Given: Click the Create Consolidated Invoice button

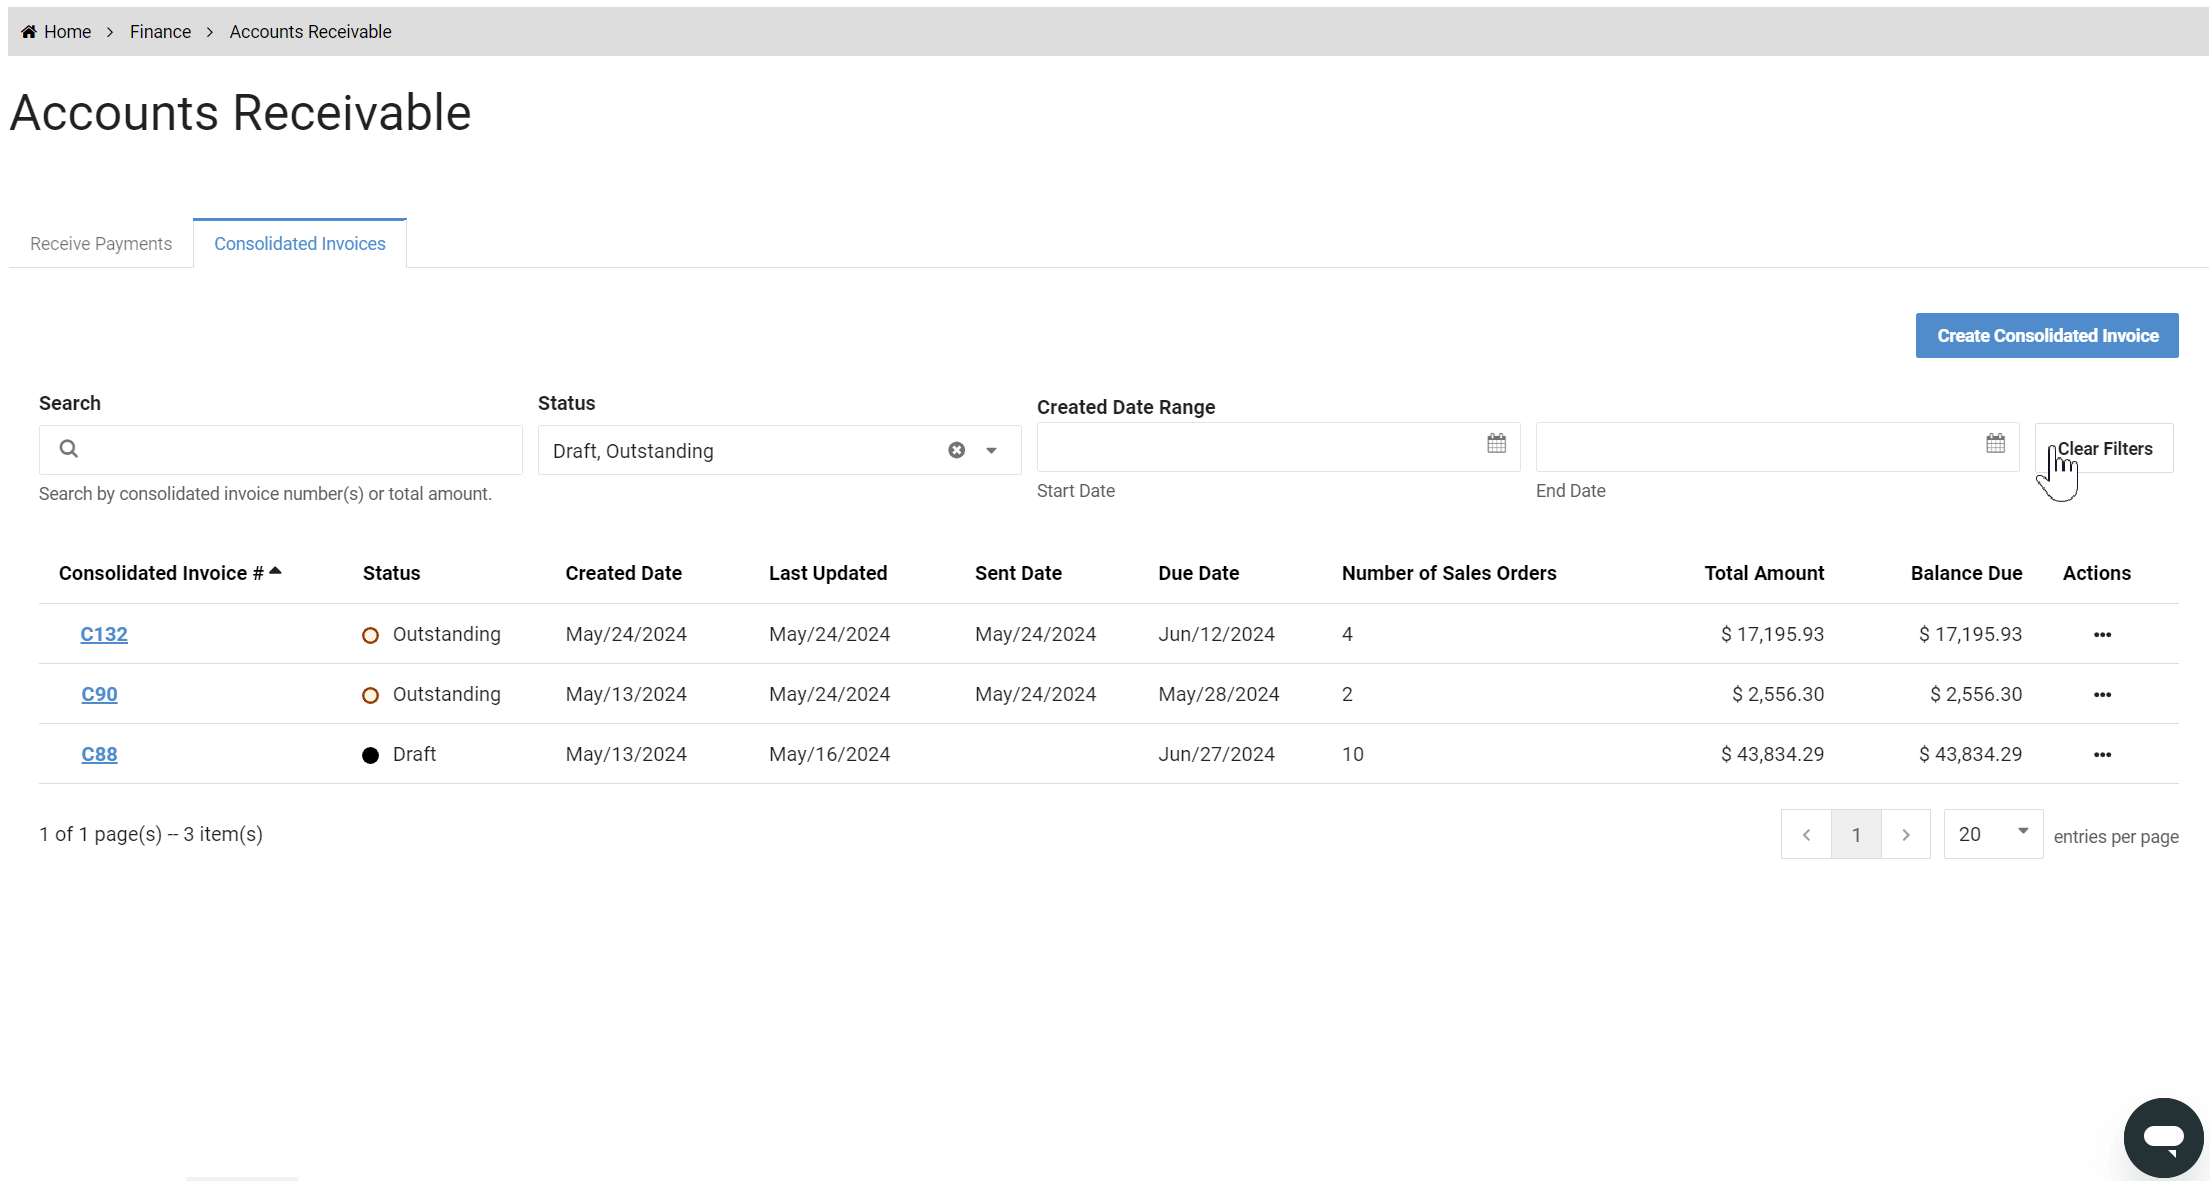Looking at the screenshot, I should coord(2046,335).
